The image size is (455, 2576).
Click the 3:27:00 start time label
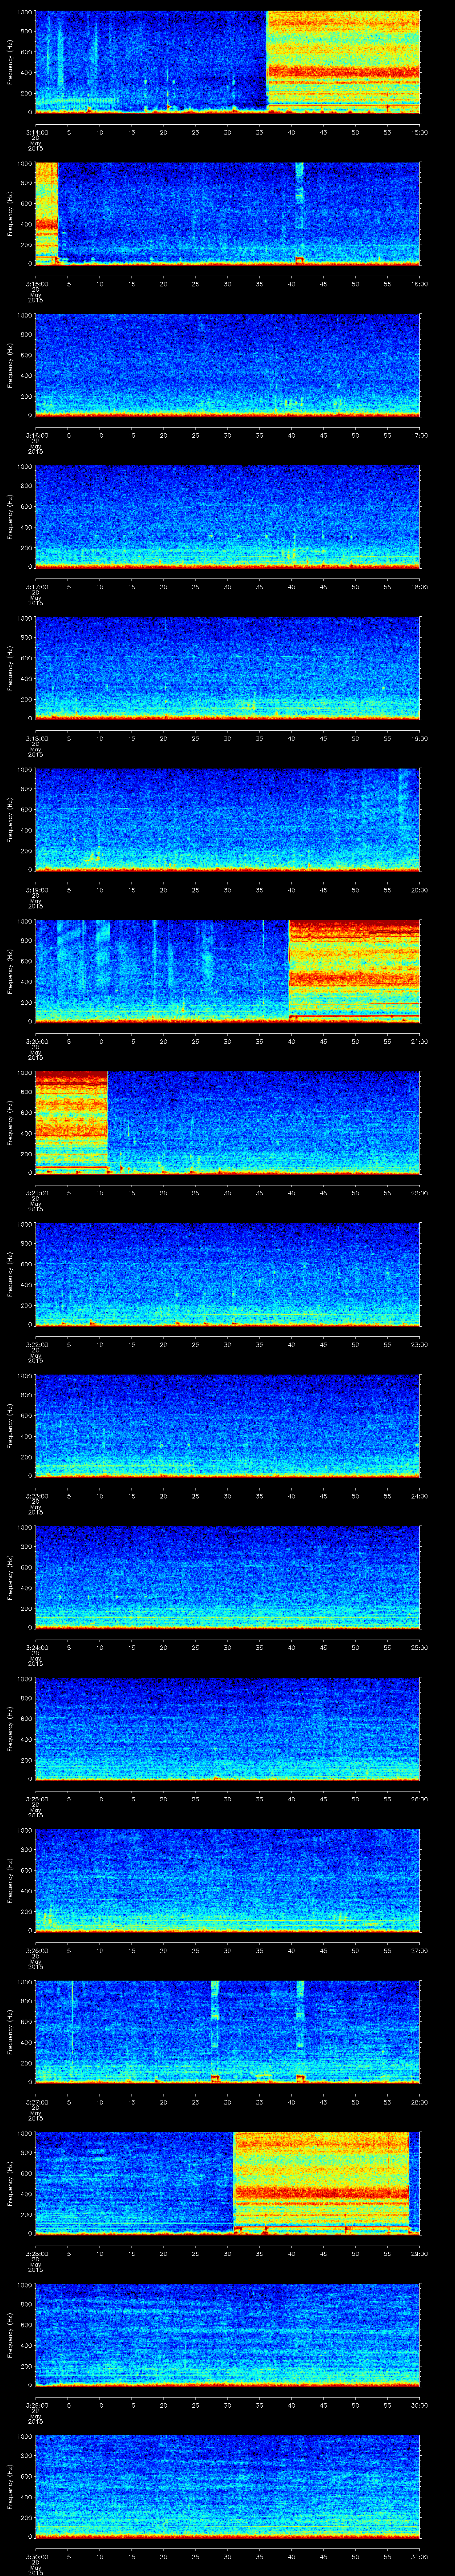pos(36,2103)
